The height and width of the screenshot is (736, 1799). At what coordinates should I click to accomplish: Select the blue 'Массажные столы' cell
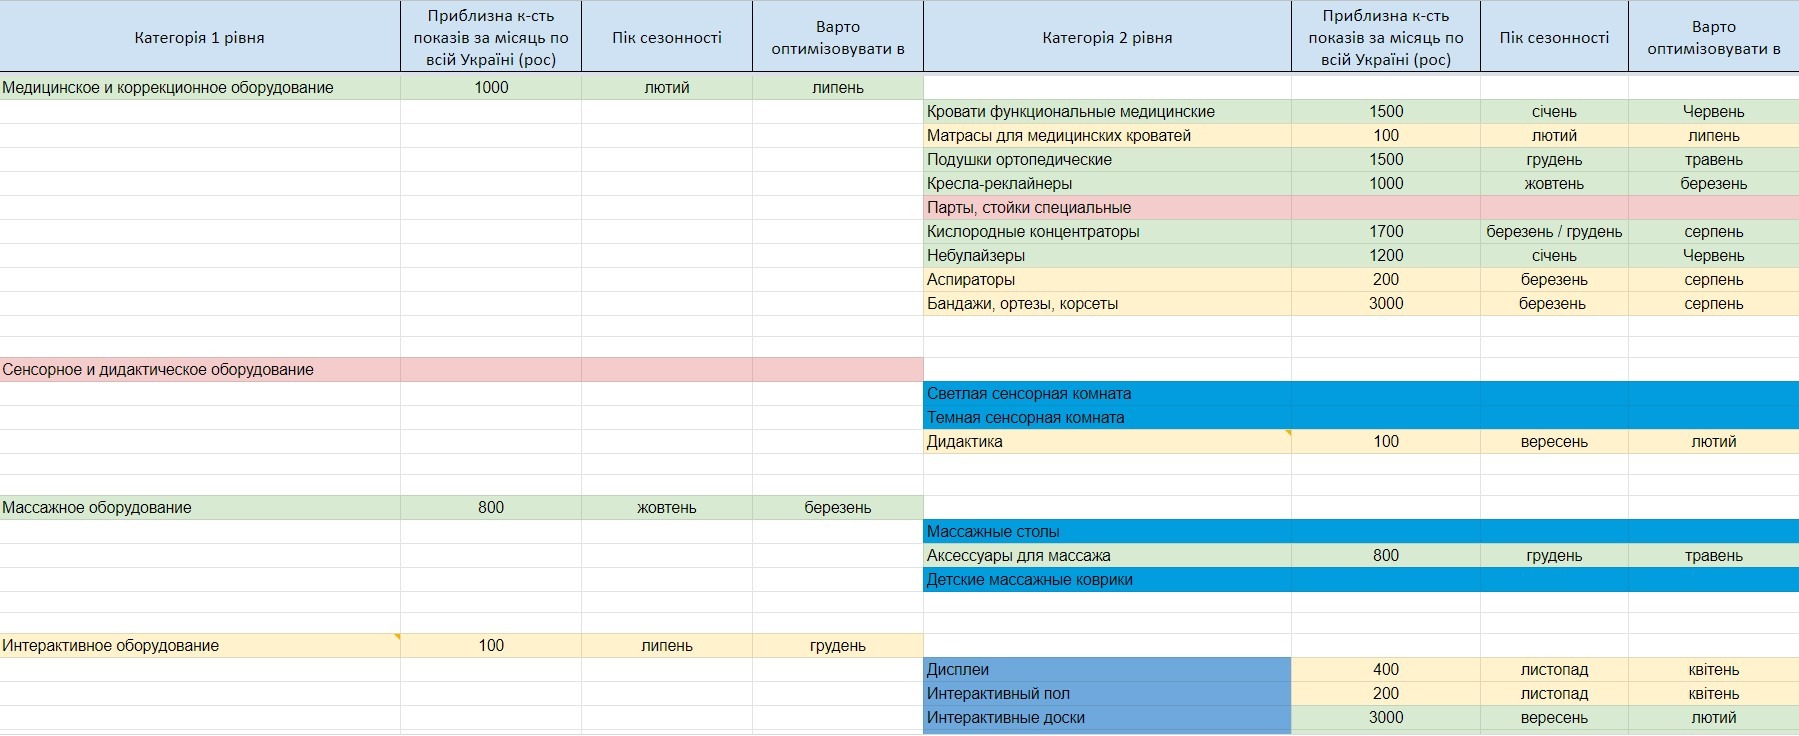click(1107, 532)
